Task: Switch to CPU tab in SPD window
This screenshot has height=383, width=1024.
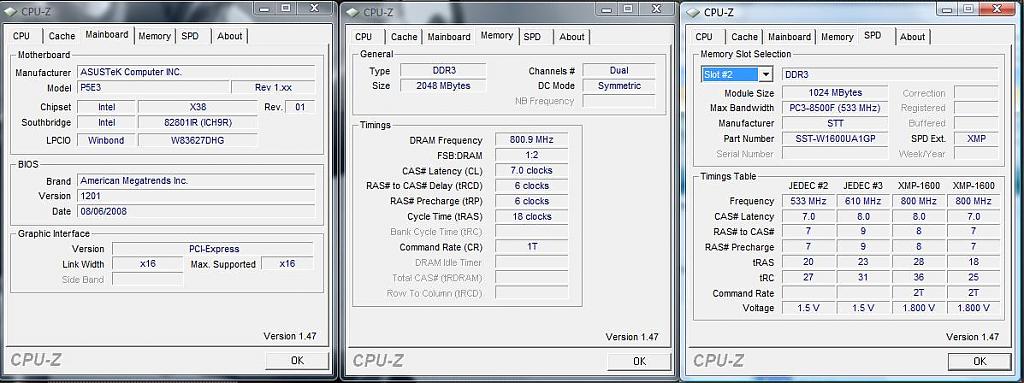Action: click(704, 37)
